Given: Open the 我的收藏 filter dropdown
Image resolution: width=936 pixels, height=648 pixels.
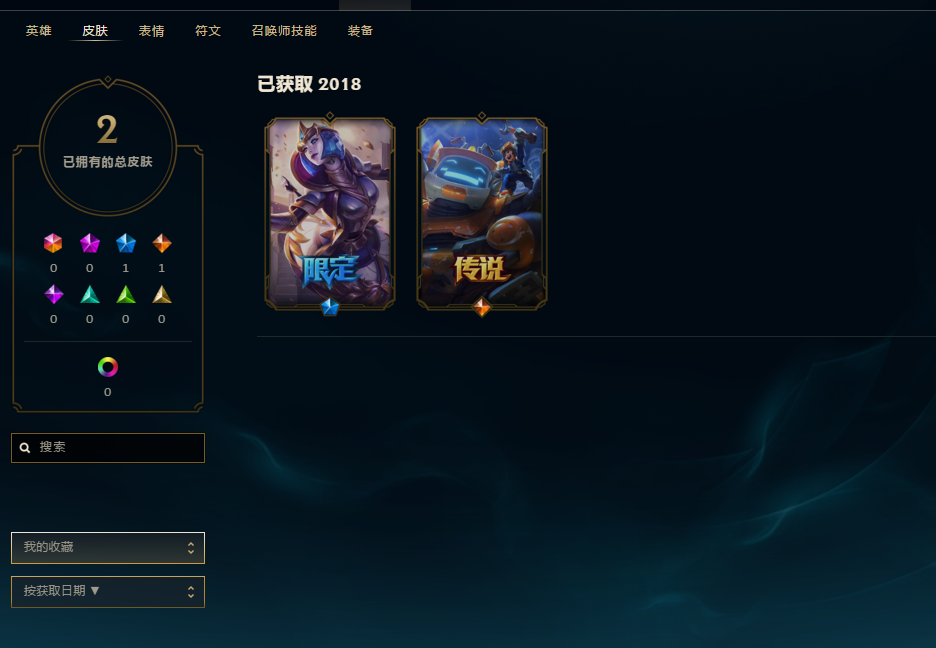Looking at the screenshot, I should pyautogui.click(x=108, y=548).
